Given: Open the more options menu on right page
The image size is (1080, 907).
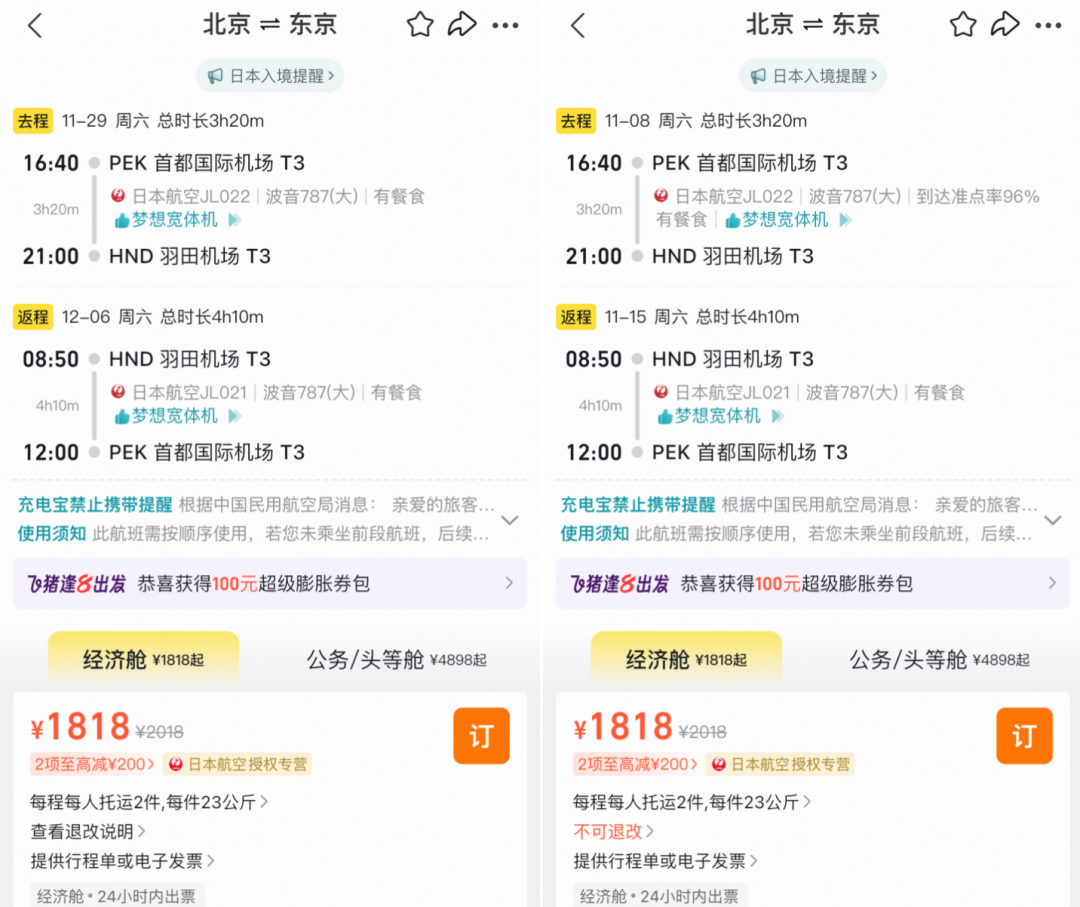Looking at the screenshot, I should pyautogui.click(x=1049, y=24).
